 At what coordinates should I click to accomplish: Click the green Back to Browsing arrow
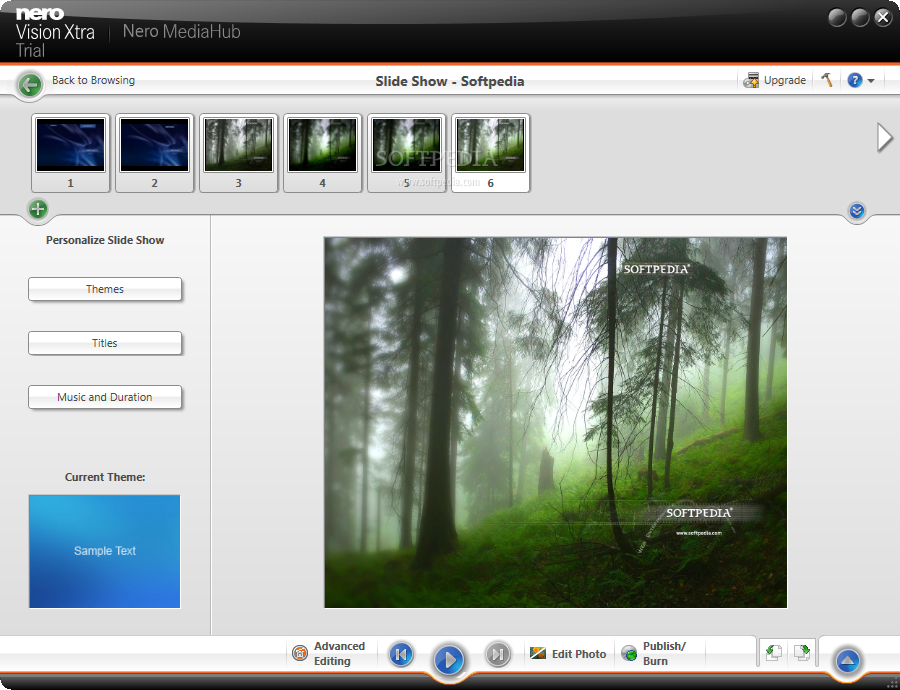coord(30,85)
